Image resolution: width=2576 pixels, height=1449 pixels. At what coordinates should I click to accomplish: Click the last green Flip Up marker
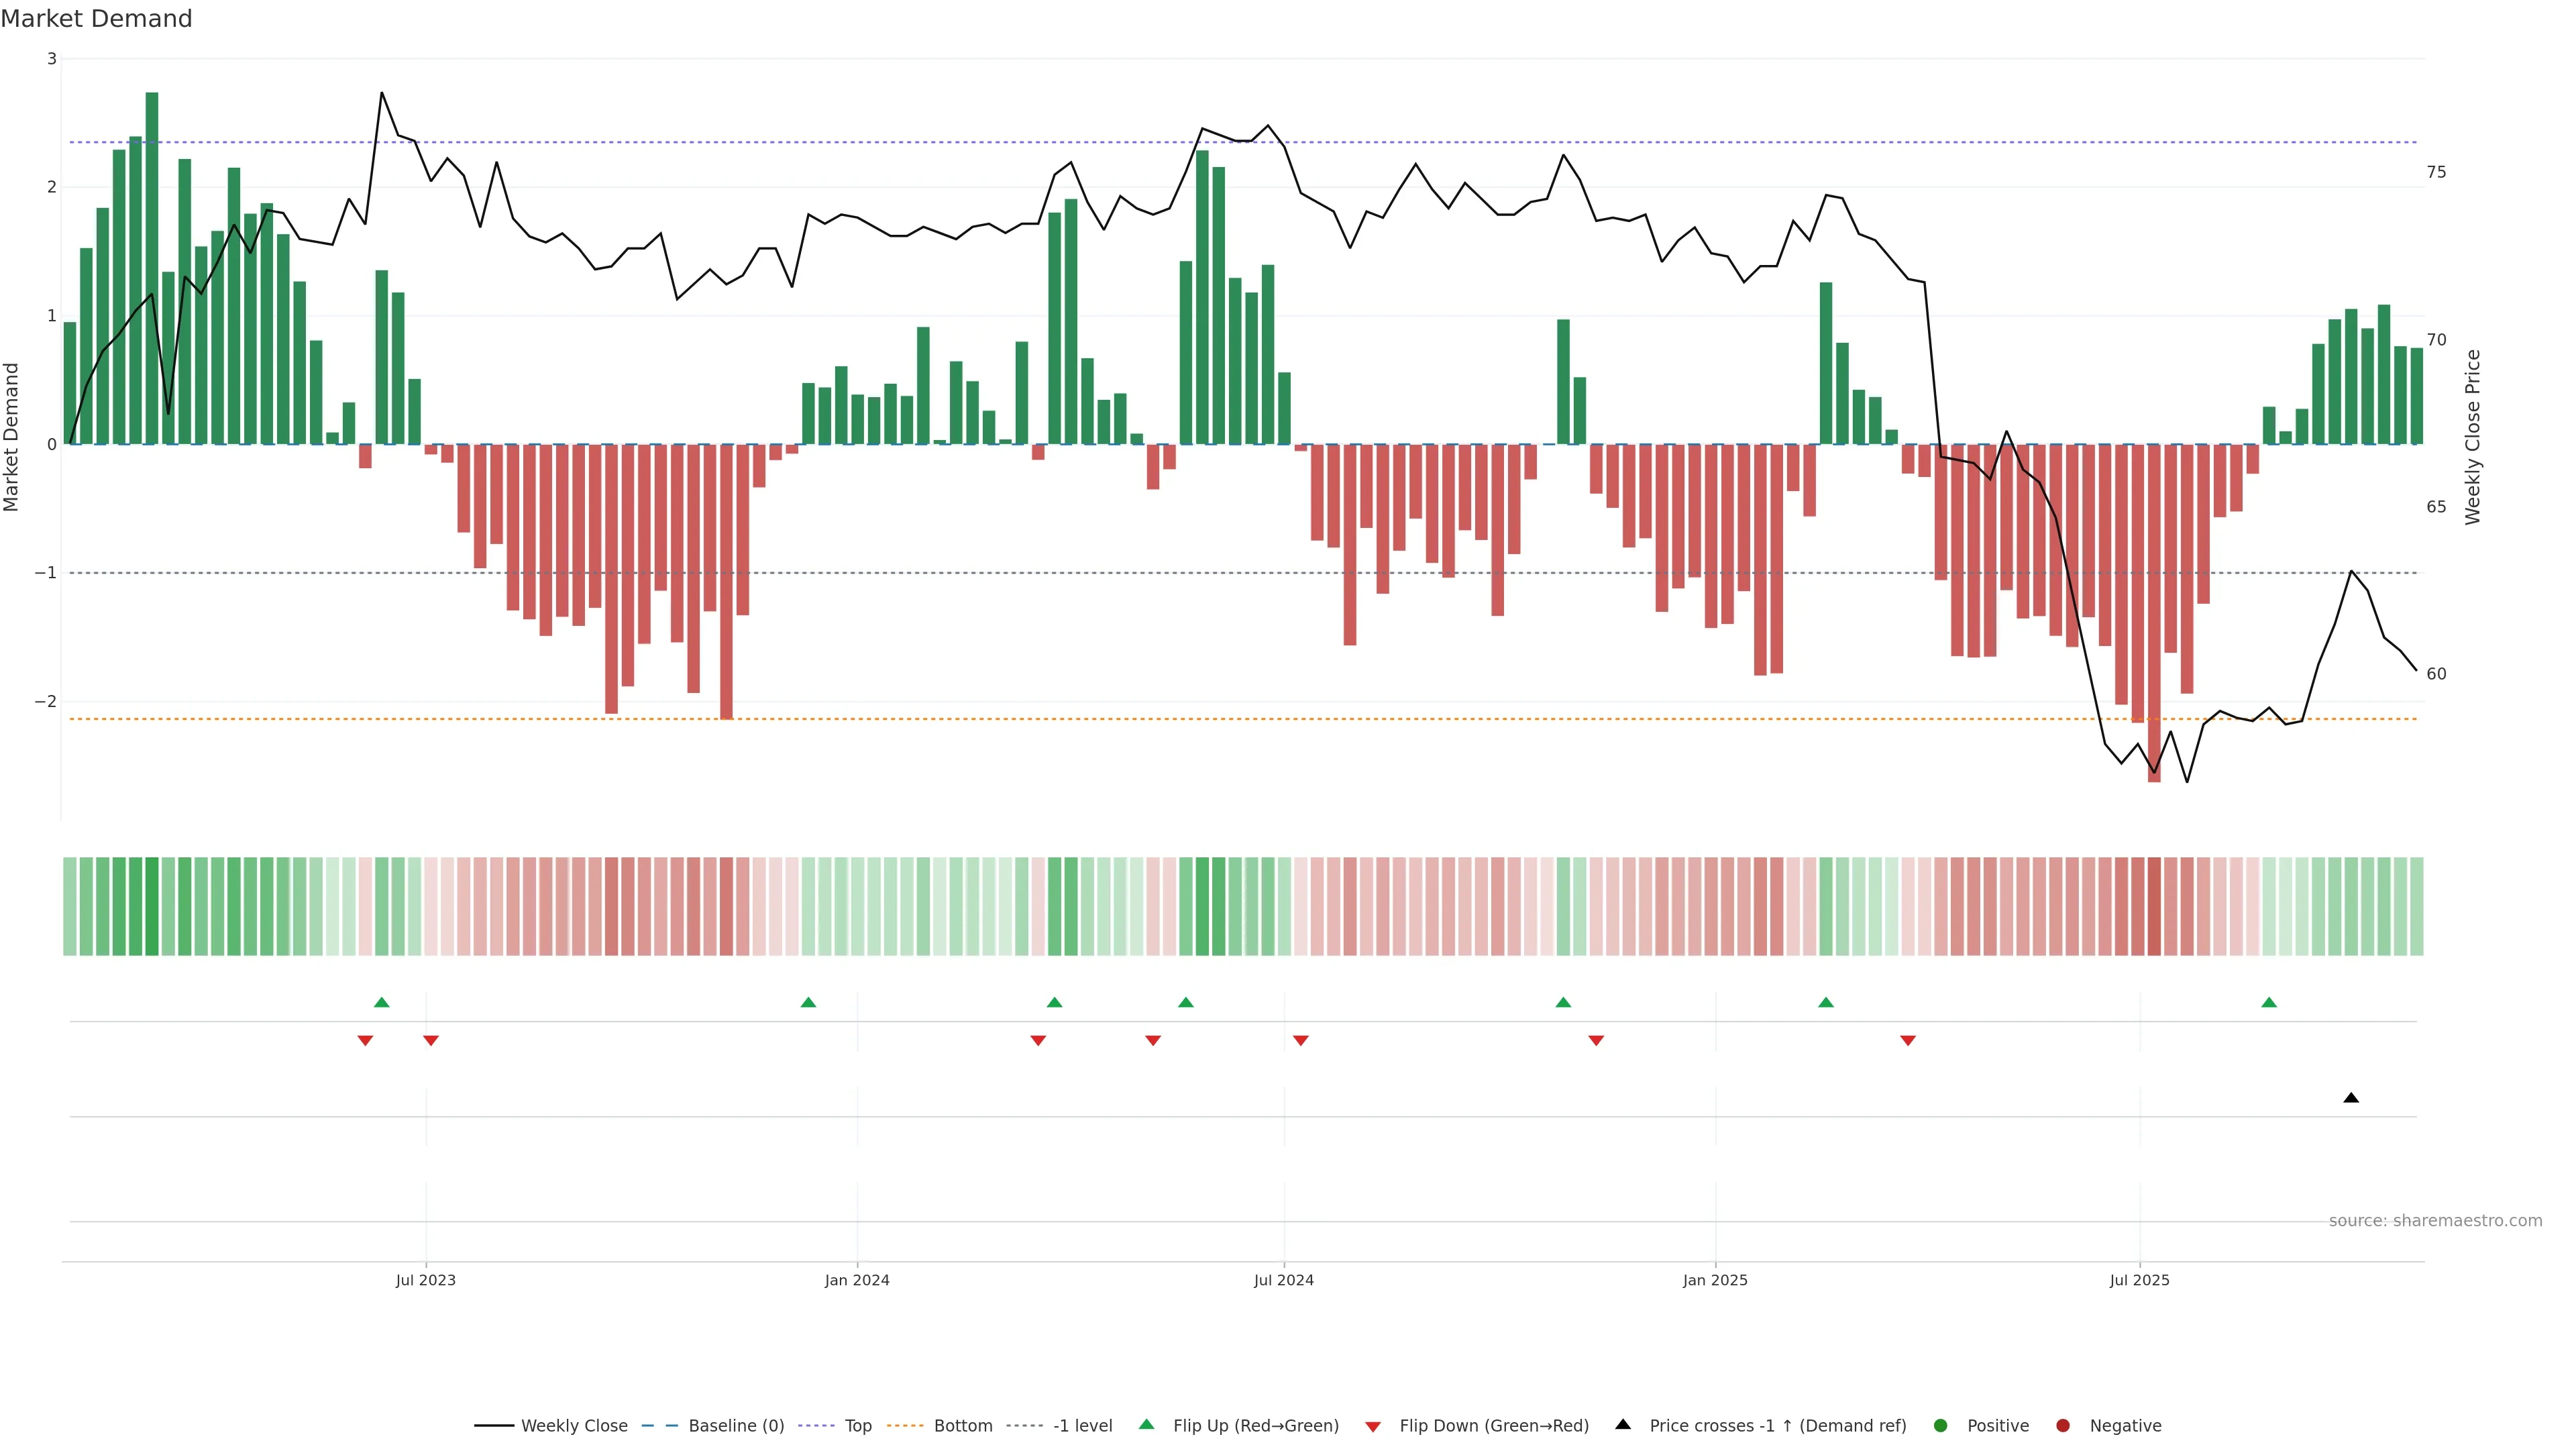point(2269,1002)
